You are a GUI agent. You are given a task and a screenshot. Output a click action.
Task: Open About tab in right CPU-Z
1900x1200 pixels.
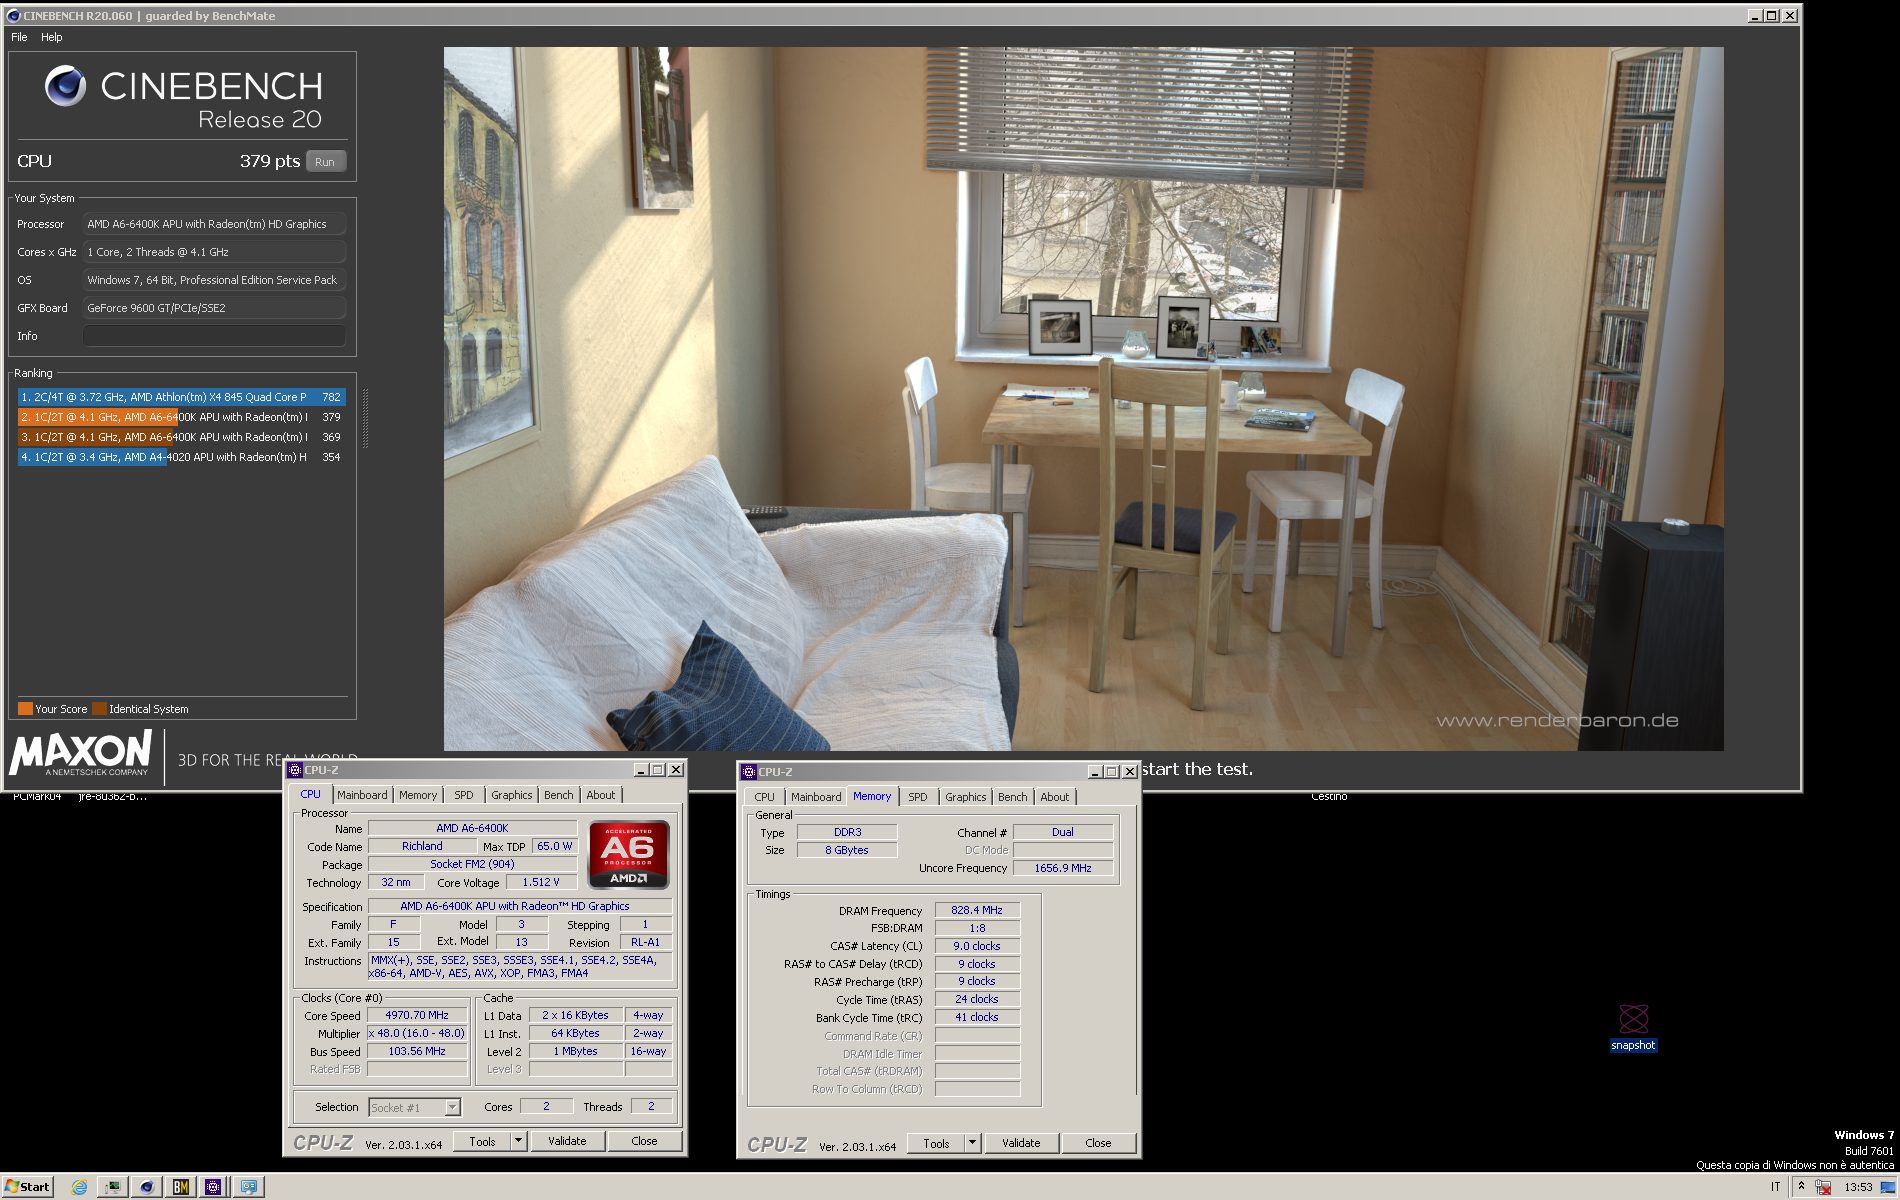(1055, 797)
